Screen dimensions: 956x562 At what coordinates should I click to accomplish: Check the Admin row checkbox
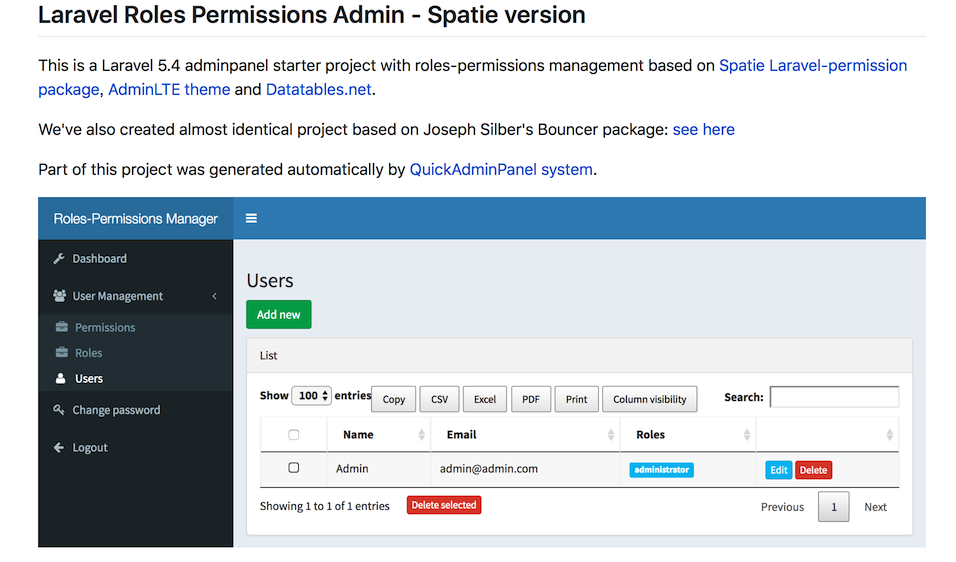click(294, 468)
